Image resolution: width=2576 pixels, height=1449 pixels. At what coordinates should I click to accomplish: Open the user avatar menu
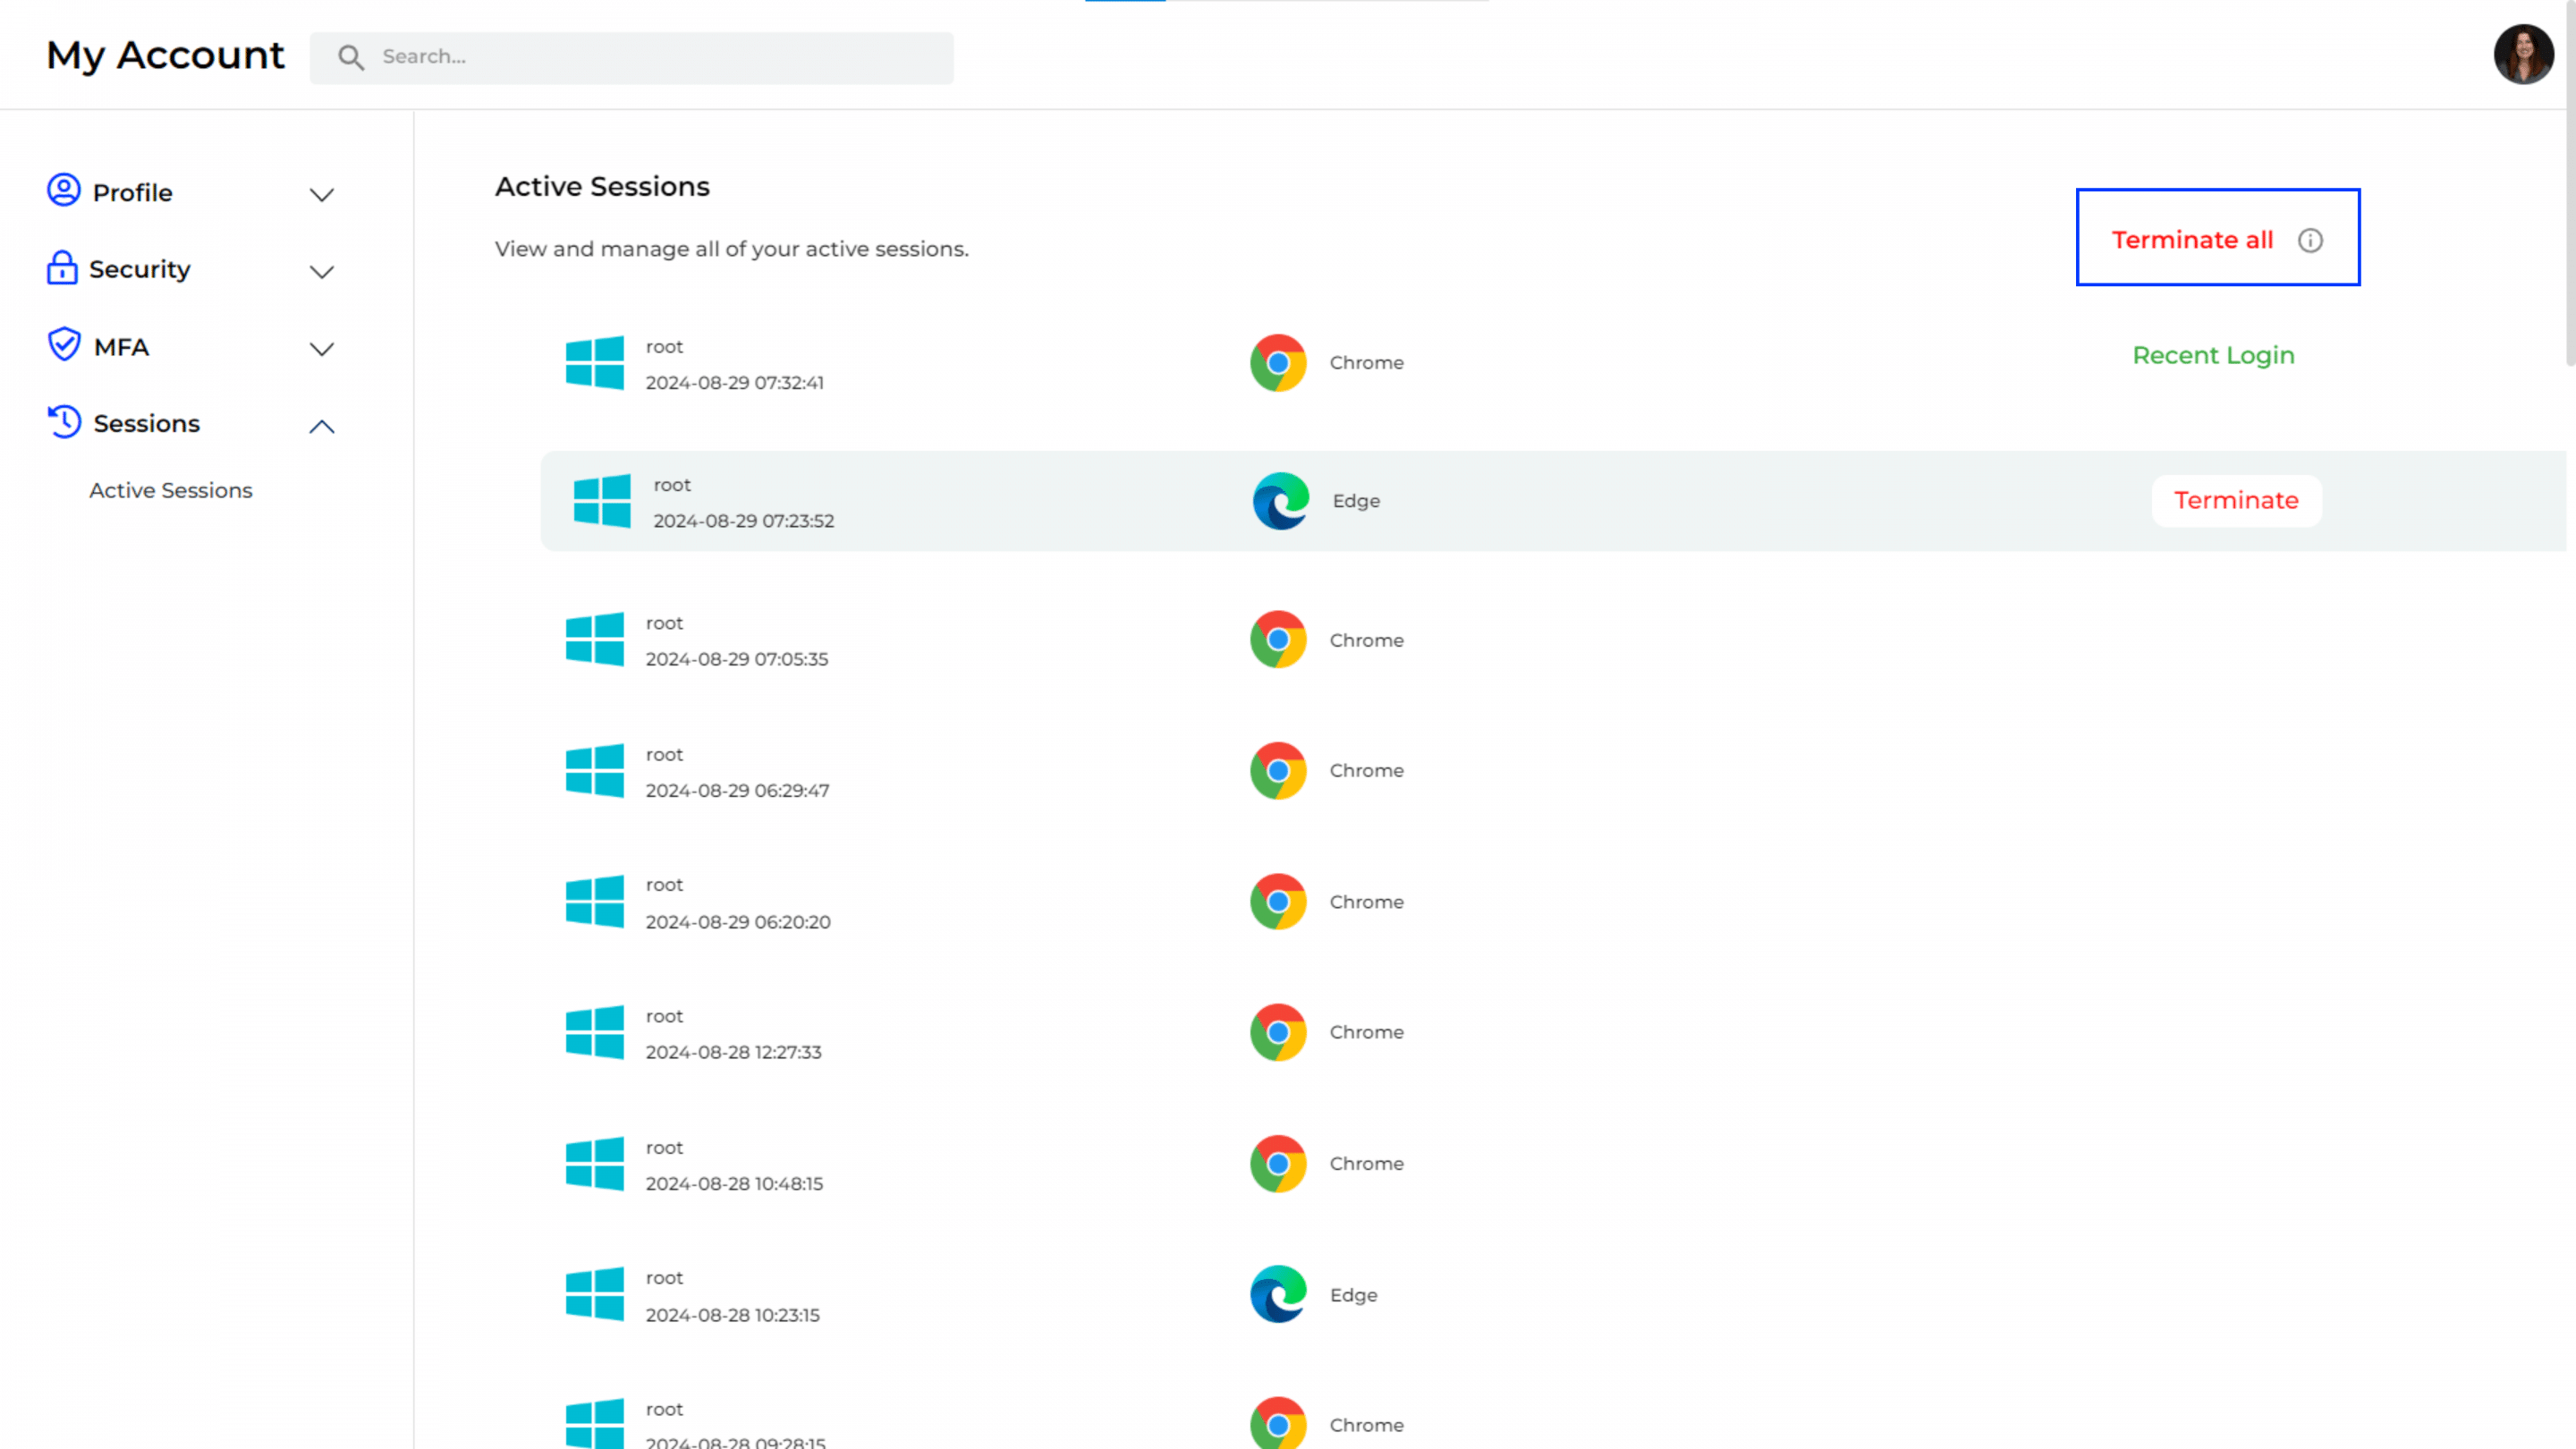[2523, 54]
